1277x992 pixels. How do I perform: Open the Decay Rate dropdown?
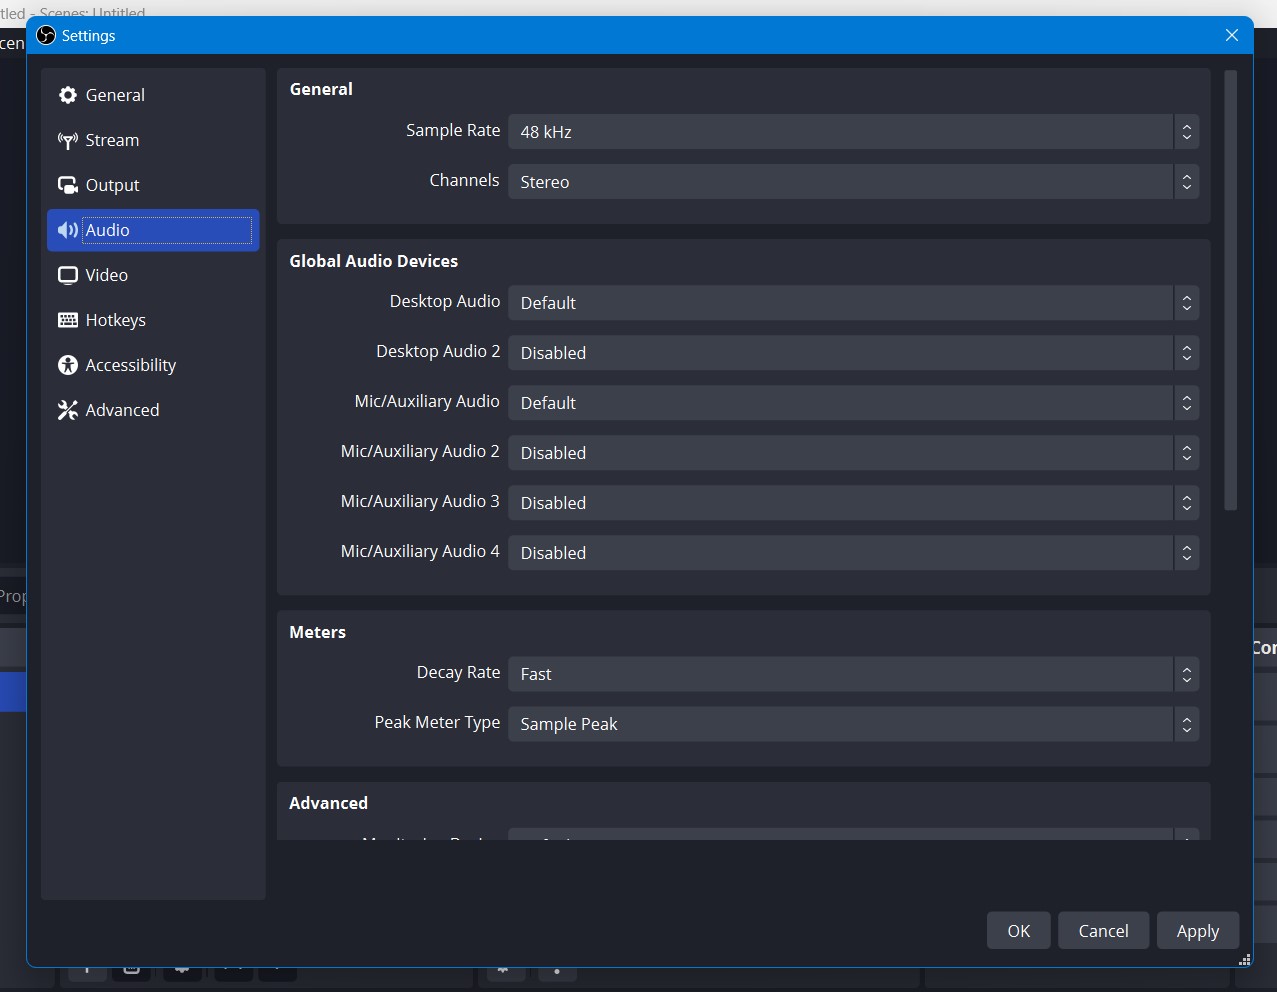(x=852, y=673)
